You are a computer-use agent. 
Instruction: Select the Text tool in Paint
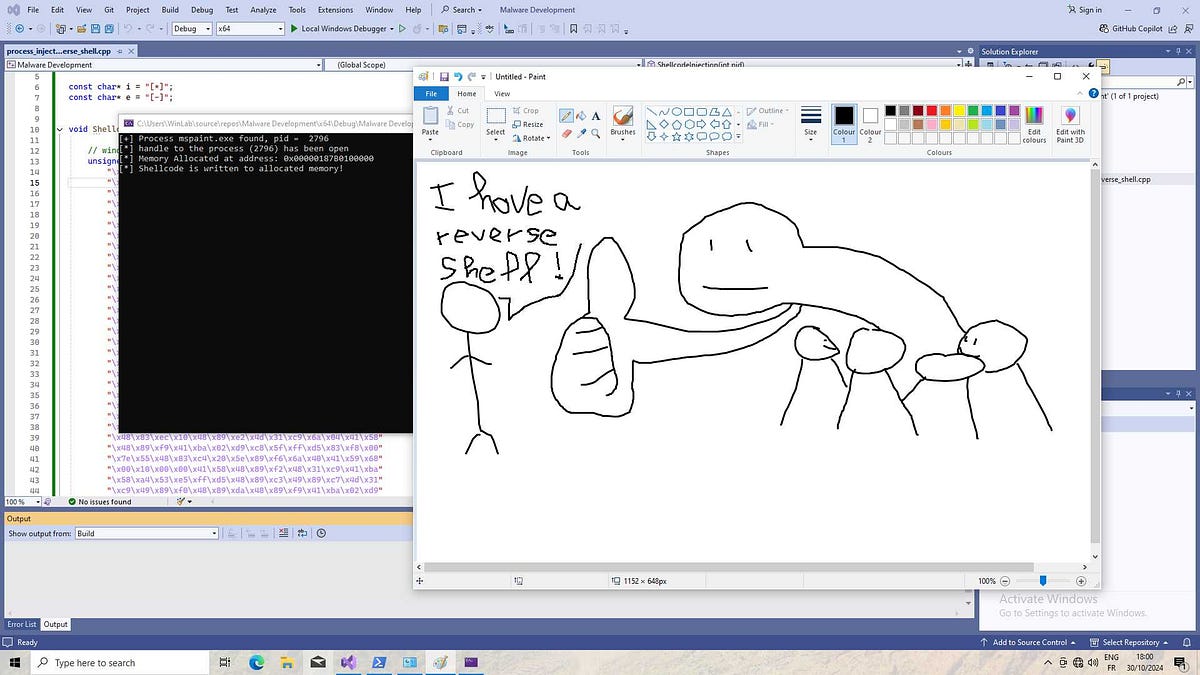[596, 116]
